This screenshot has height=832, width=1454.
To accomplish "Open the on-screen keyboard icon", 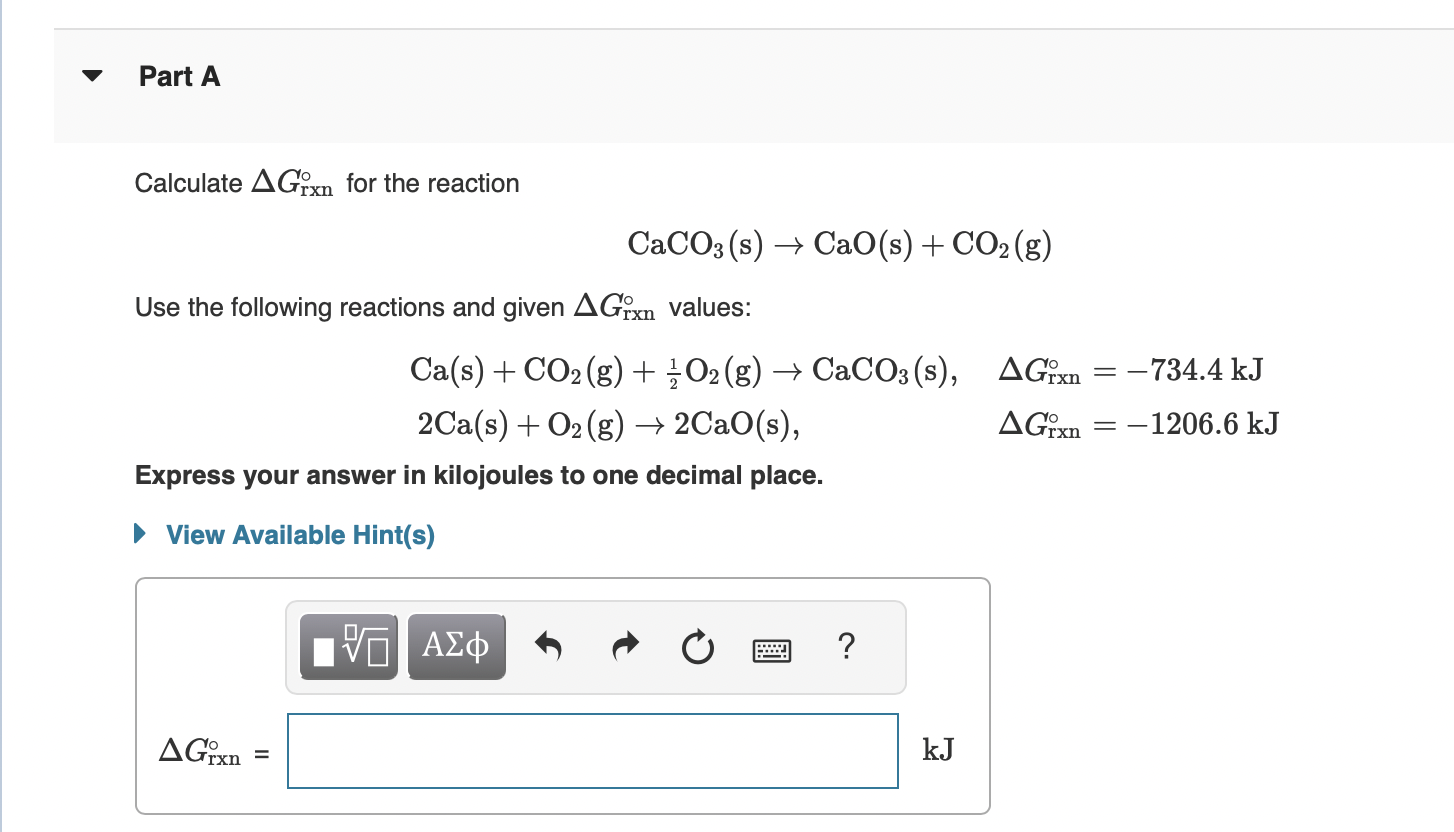I will [x=770, y=649].
